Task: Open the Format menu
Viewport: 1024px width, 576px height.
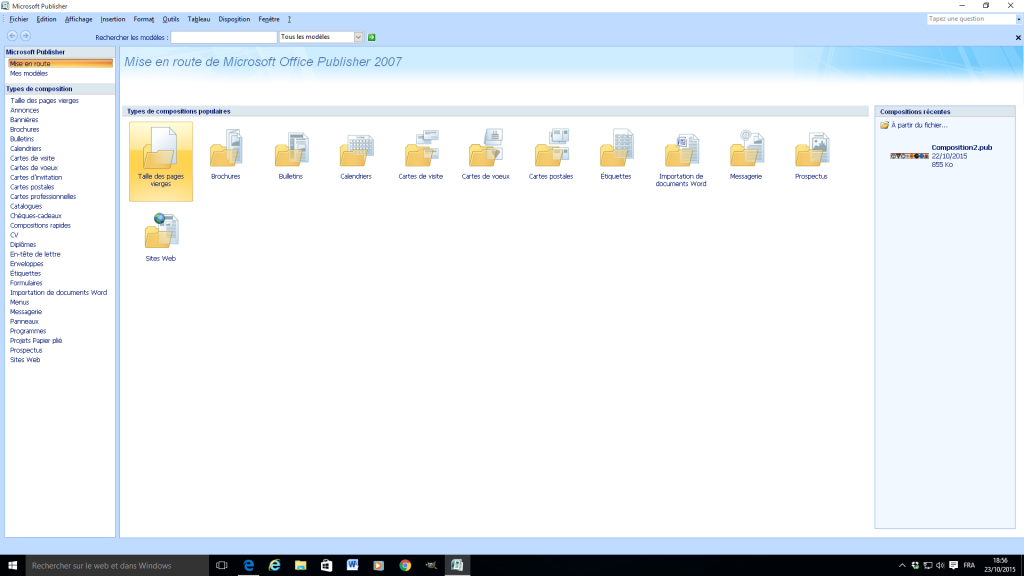Action: click(x=144, y=20)
